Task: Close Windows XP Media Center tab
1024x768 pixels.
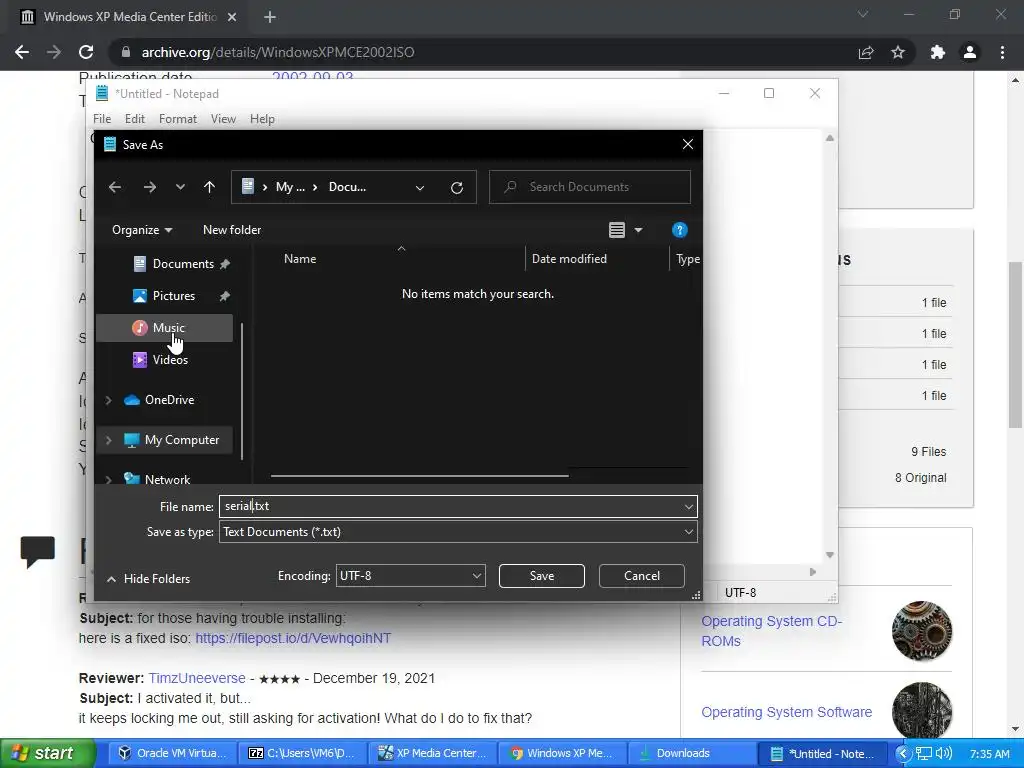Action: point(232,17)
